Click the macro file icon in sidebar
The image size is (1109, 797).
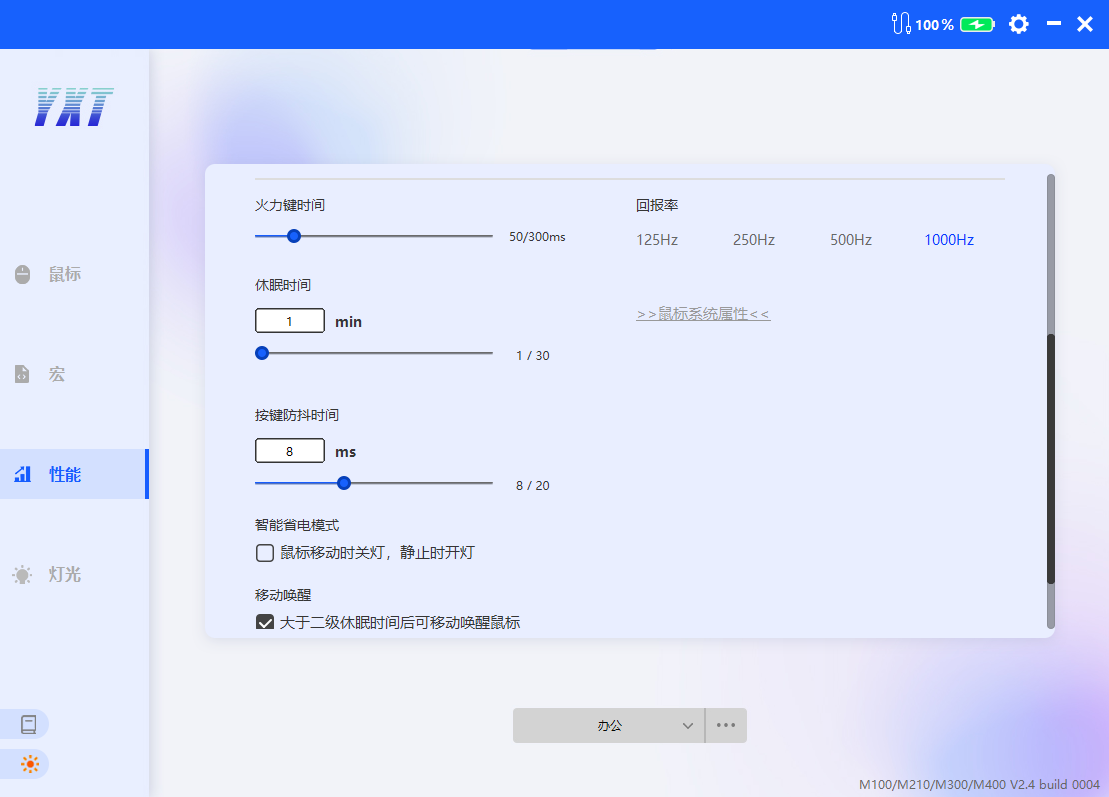point(22,374)
